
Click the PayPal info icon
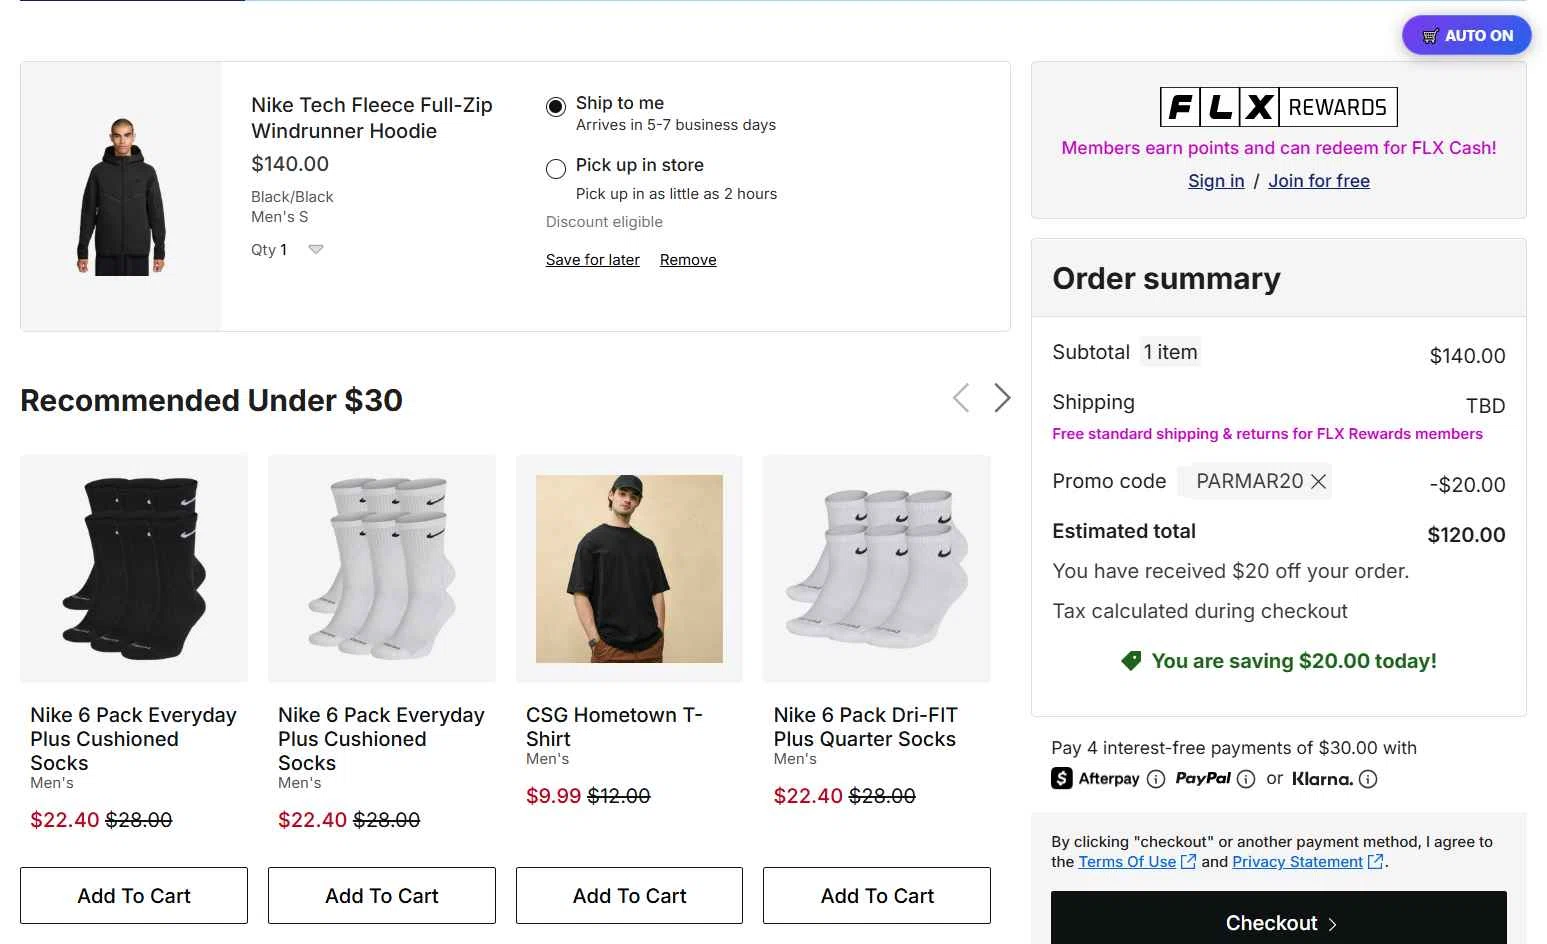pyautogui.click(x=1246, y=779)
